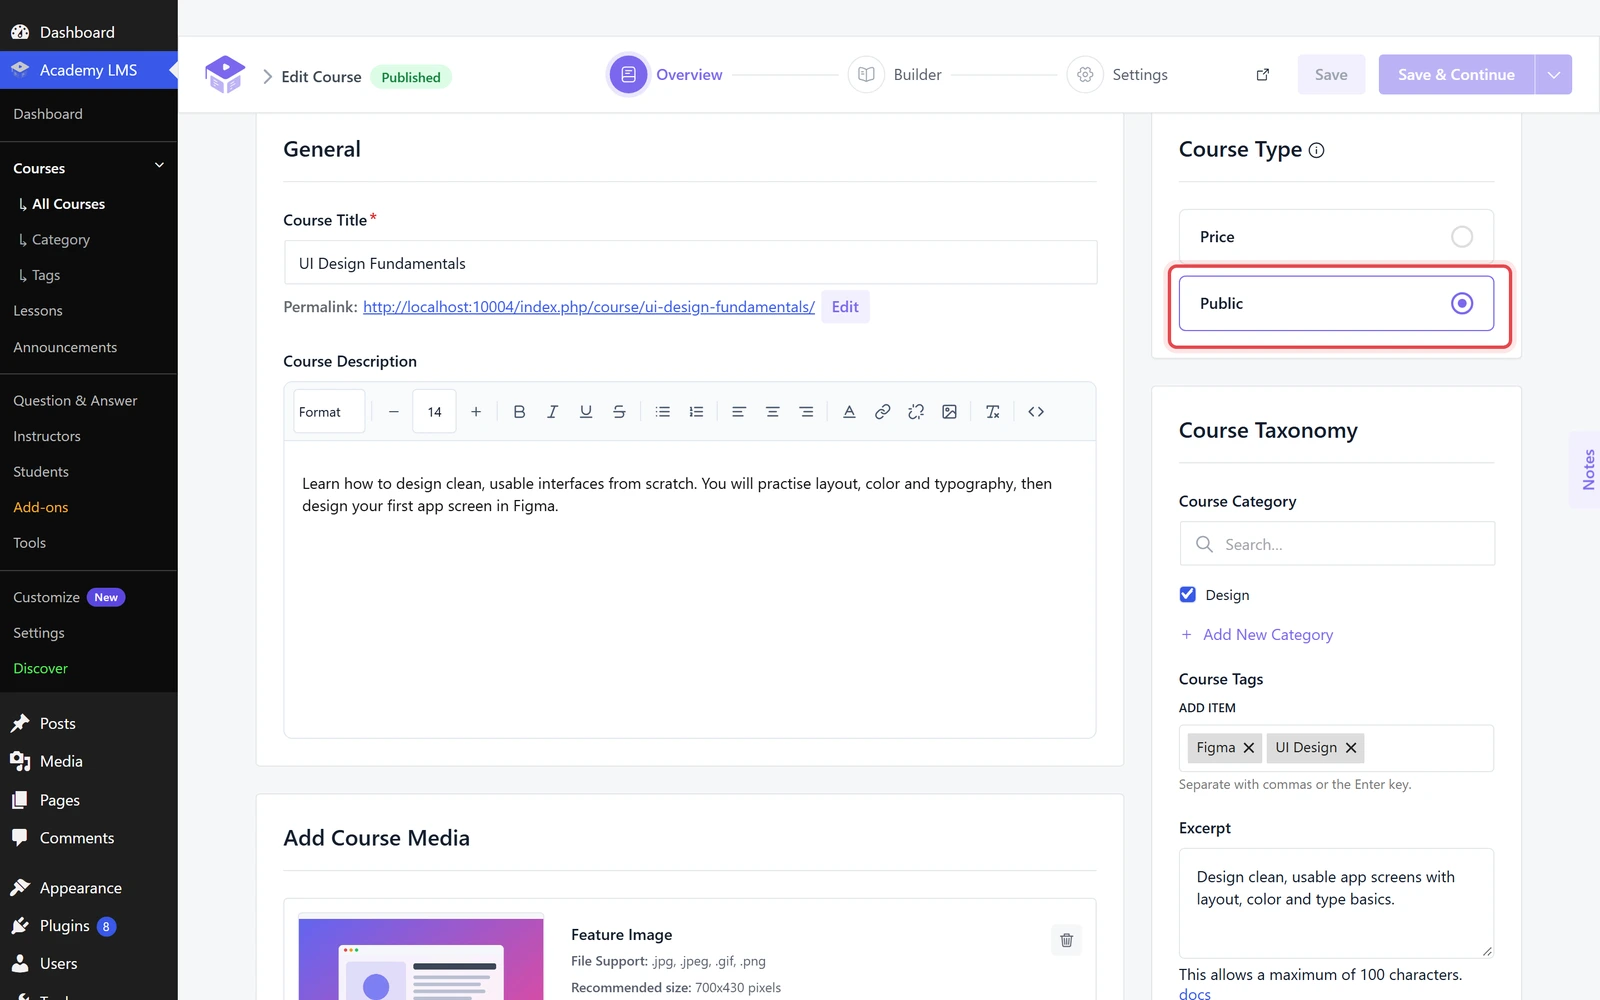
Task: Click Save & Continue button
Action: [1456, 75]
